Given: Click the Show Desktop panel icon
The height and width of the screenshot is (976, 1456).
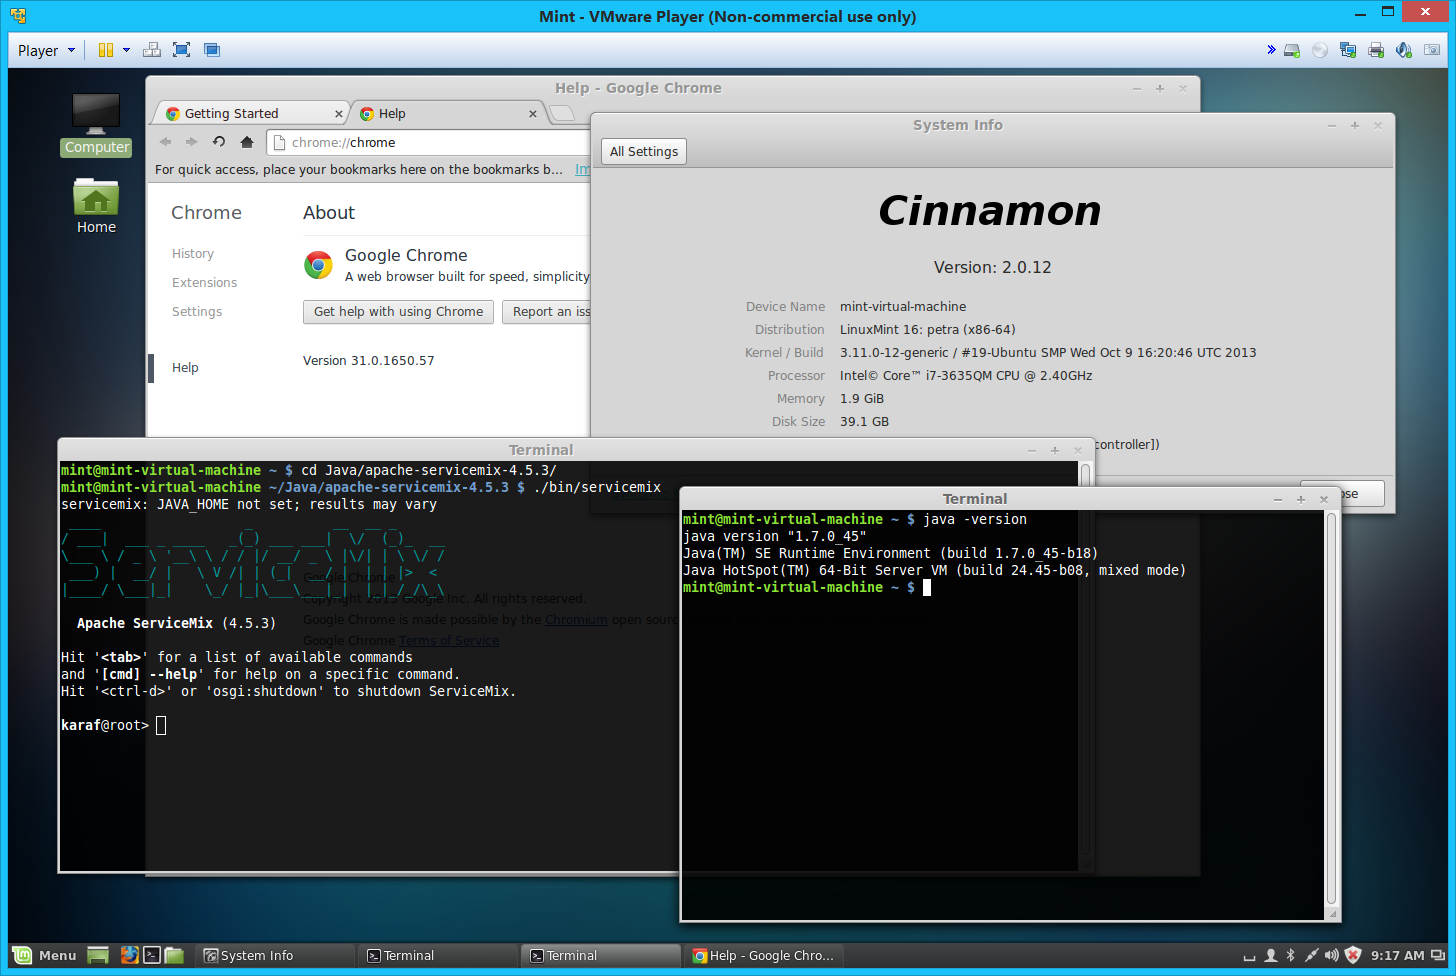Looking at the screenshot, I should [x=98, y=955].
